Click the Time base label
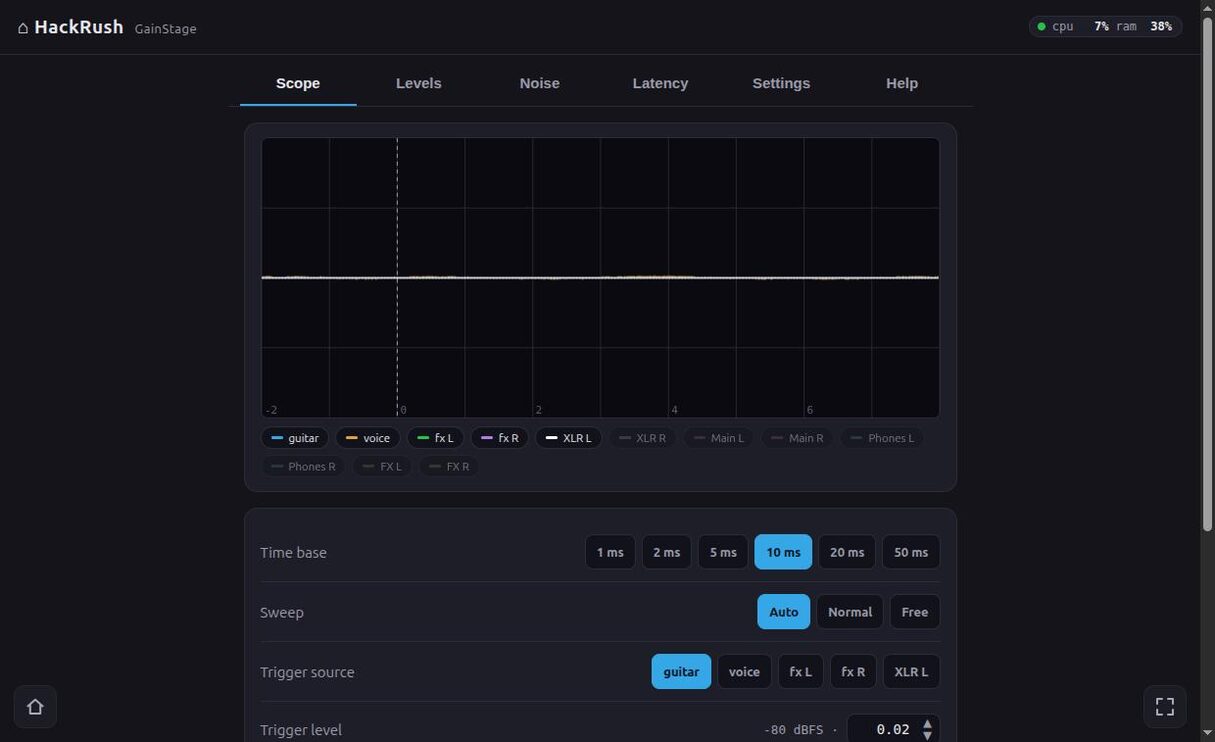This screenshot has height=742, width=1215. (293, 552)
